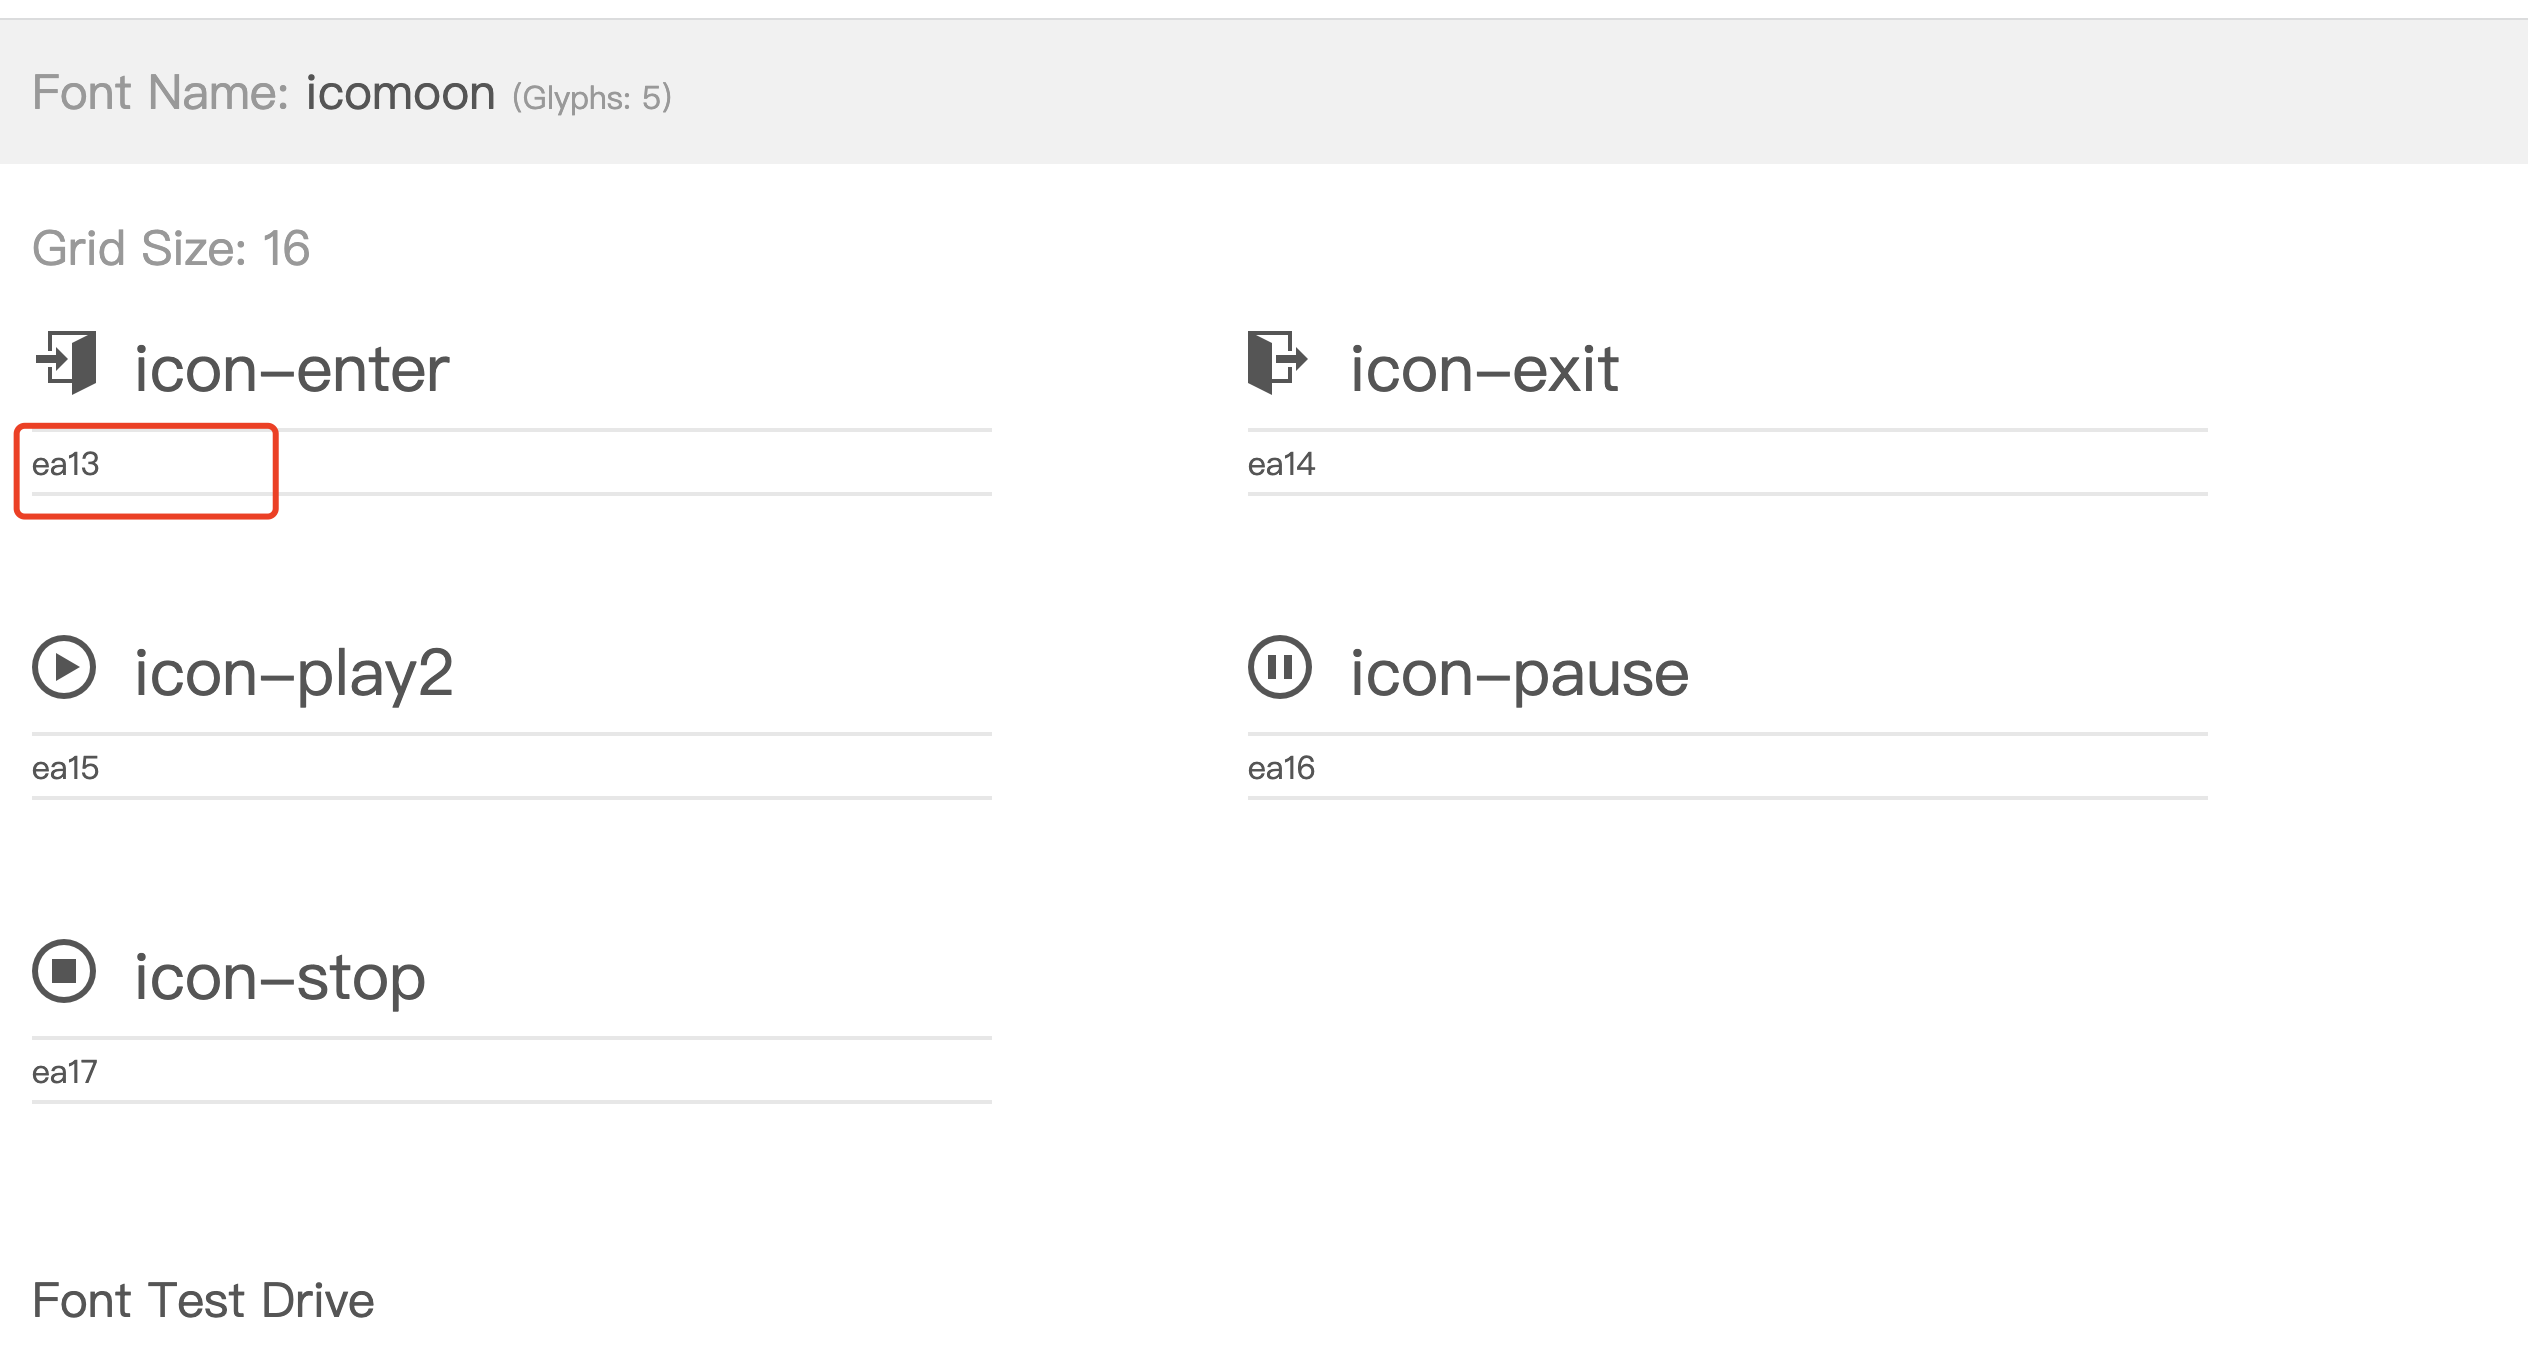Click the stop circle icon glyph

[64, 971]
